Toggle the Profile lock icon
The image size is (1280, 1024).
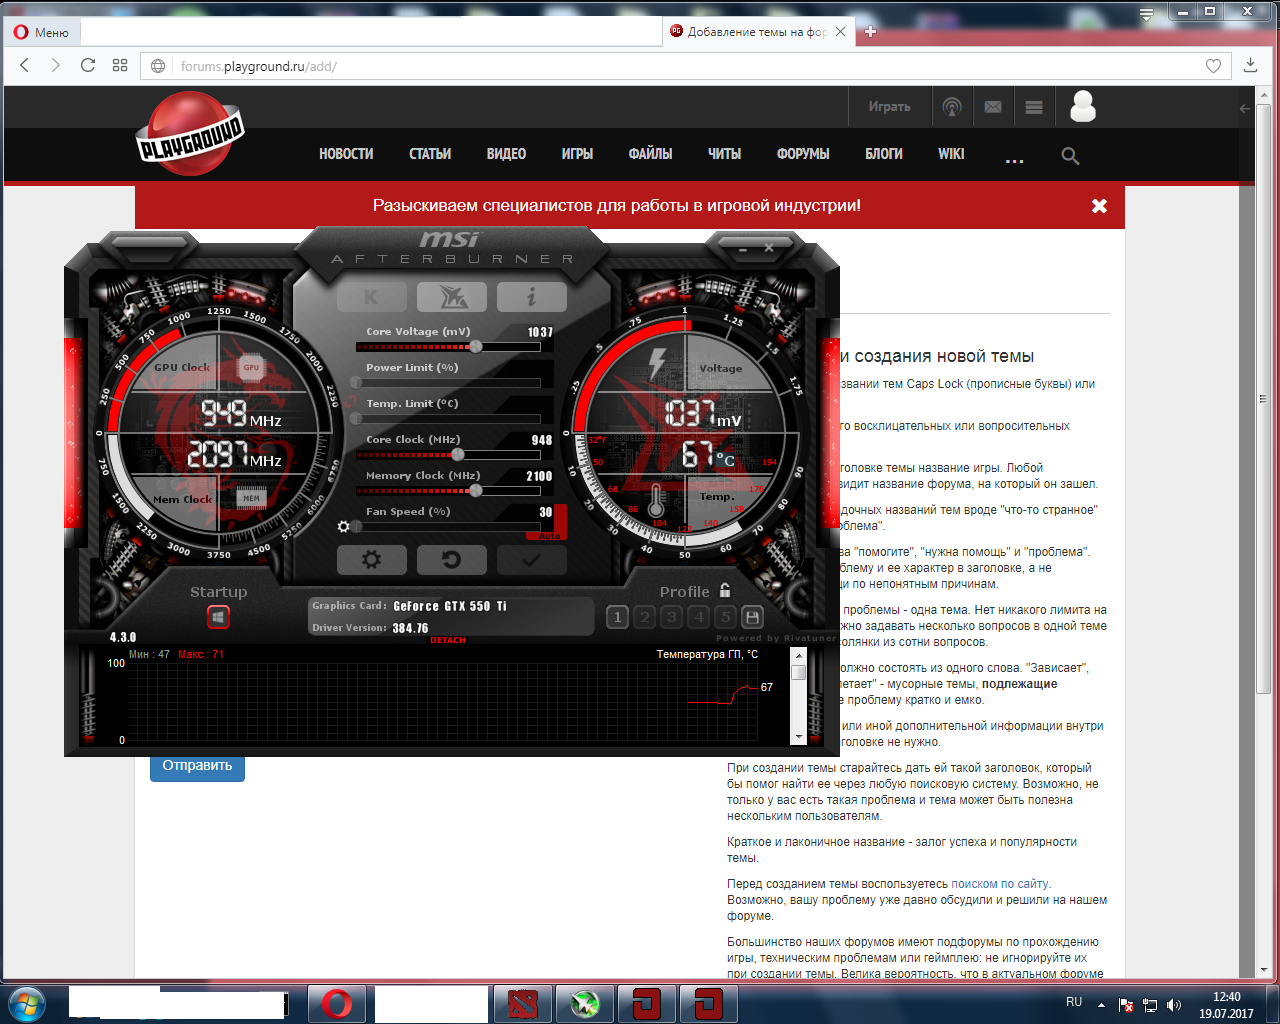[x=725, y=590]
